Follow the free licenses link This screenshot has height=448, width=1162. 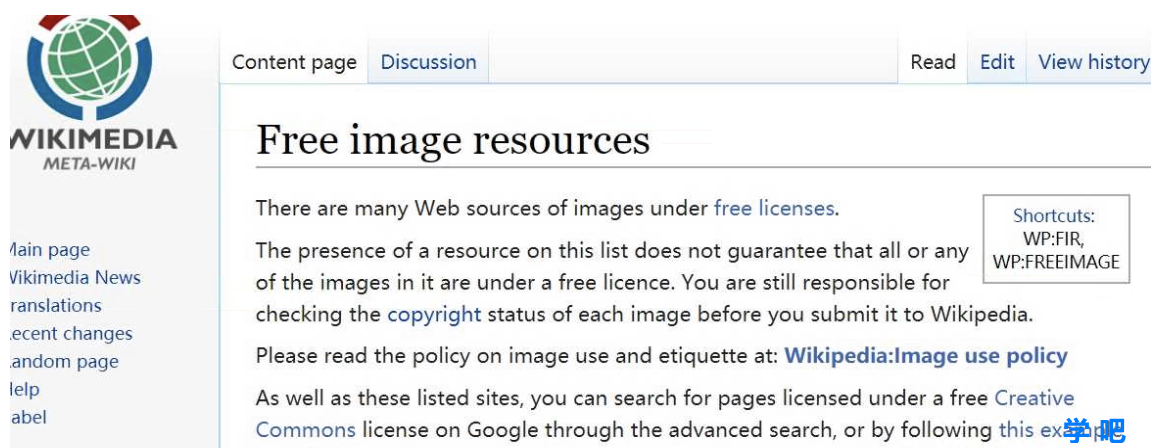[774, 209]
